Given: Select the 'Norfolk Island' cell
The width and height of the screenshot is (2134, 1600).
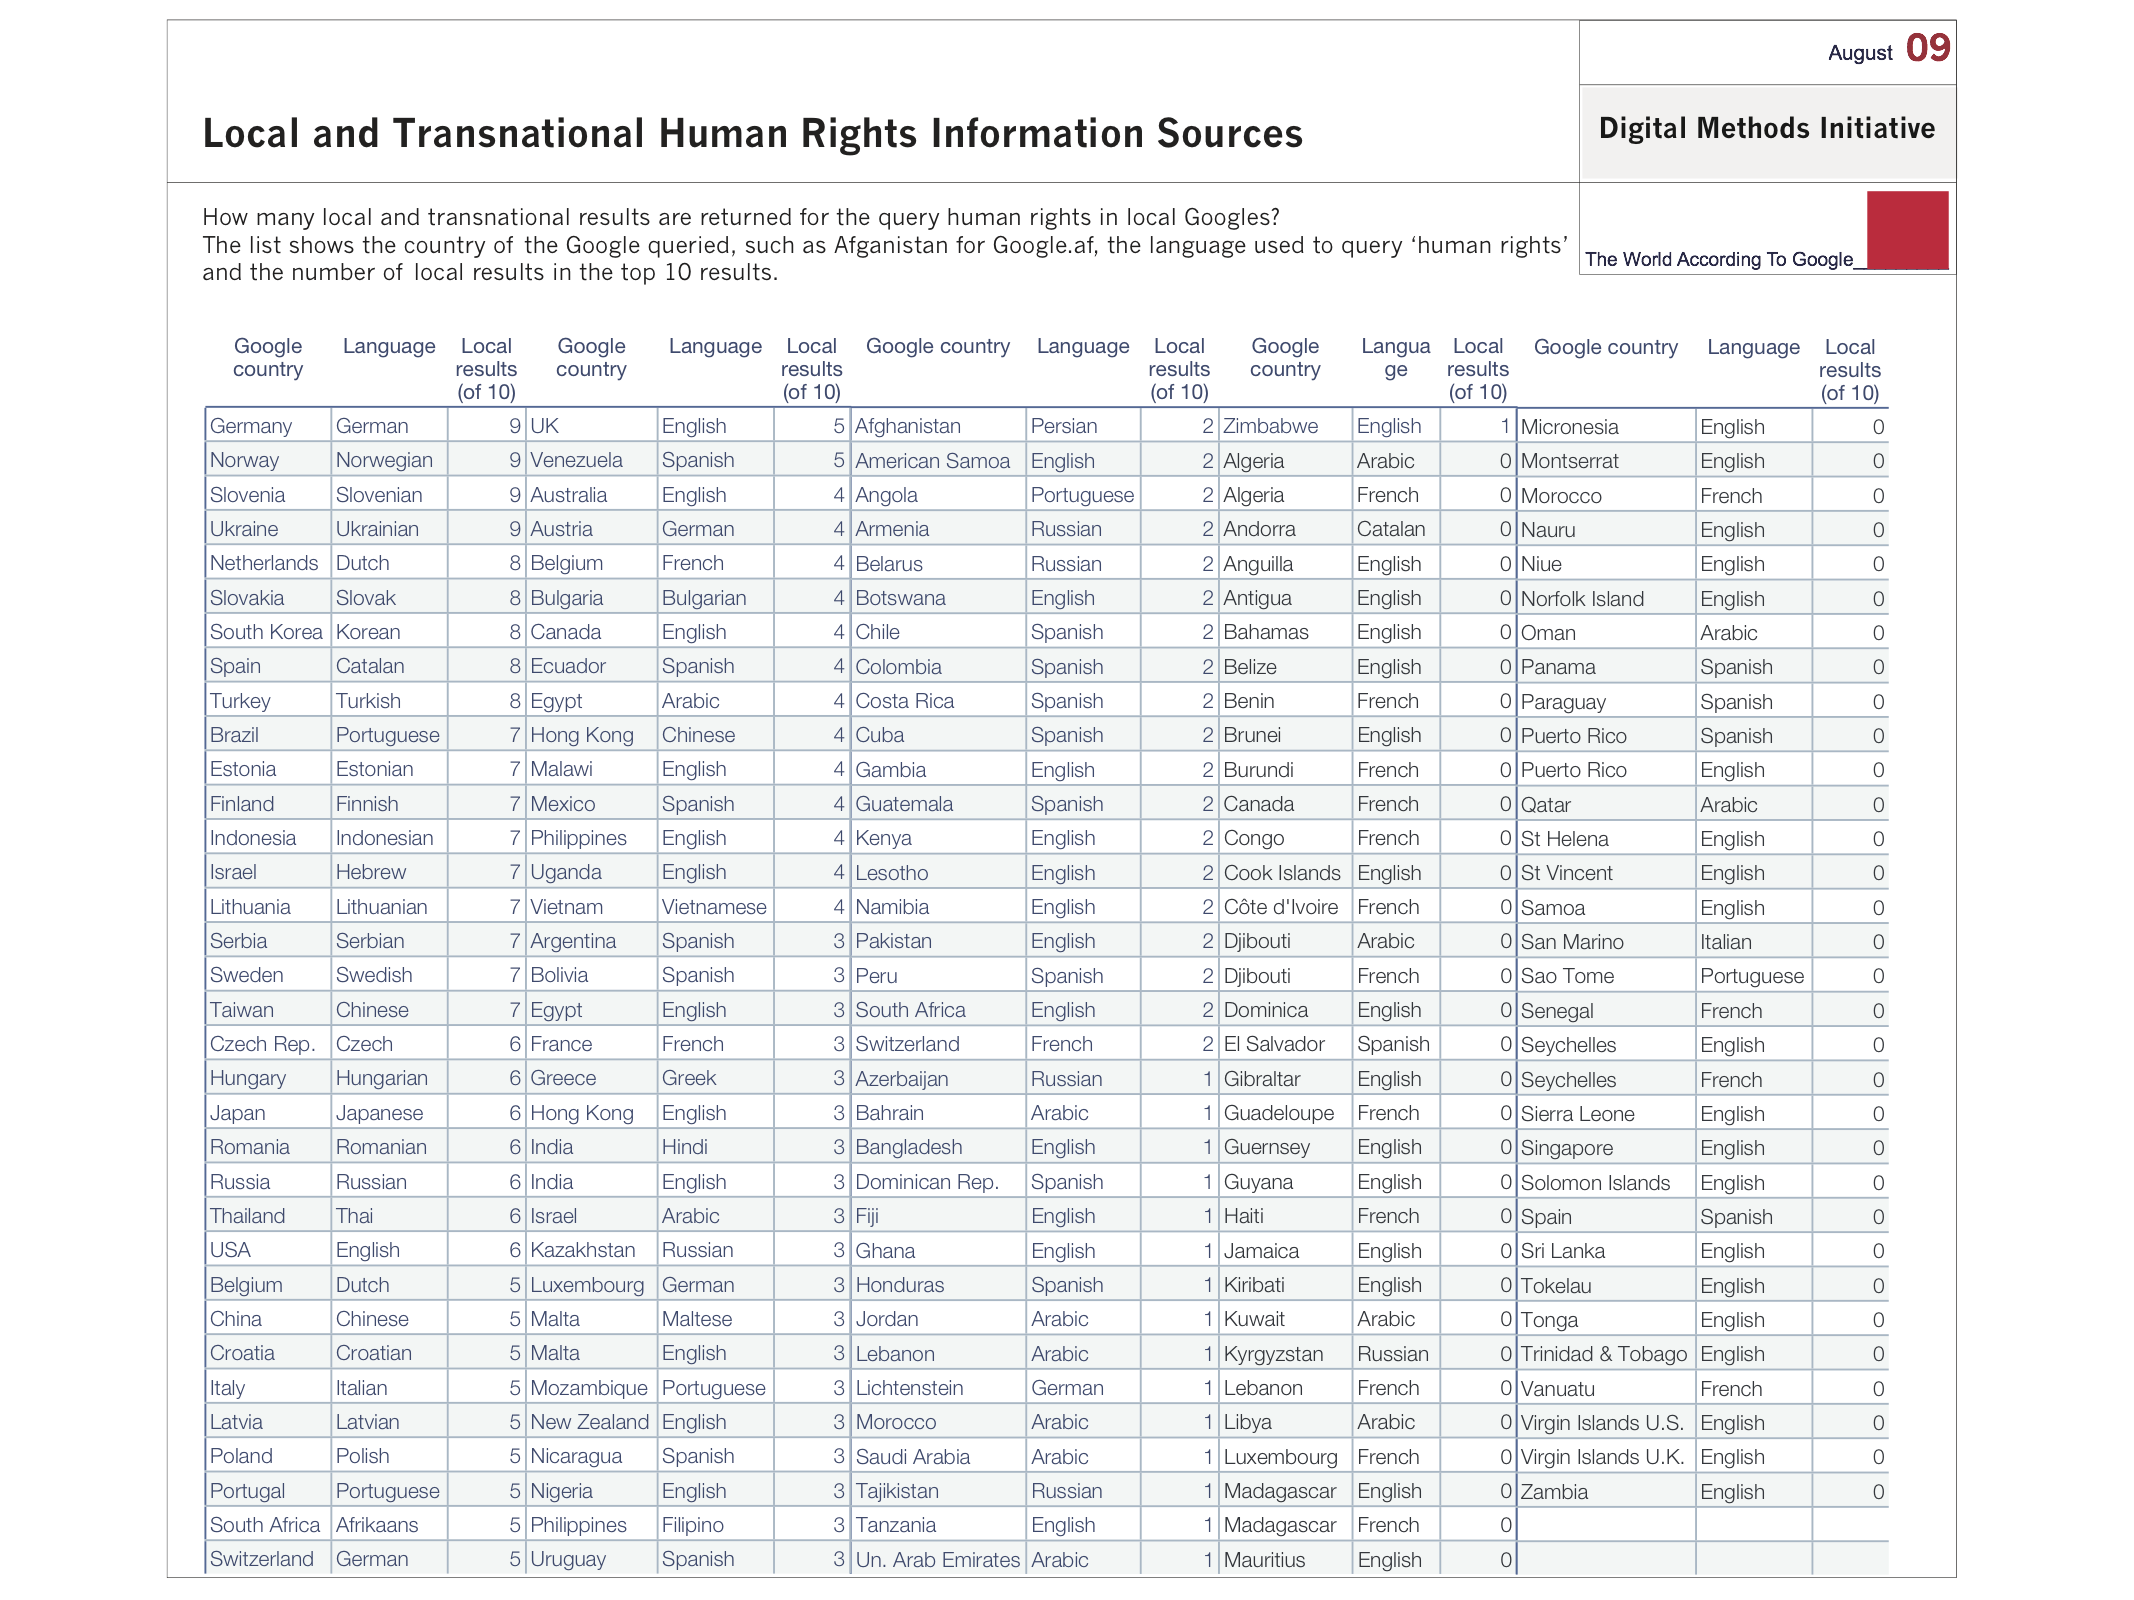Looking at the screenshot, I should 1606,599.
